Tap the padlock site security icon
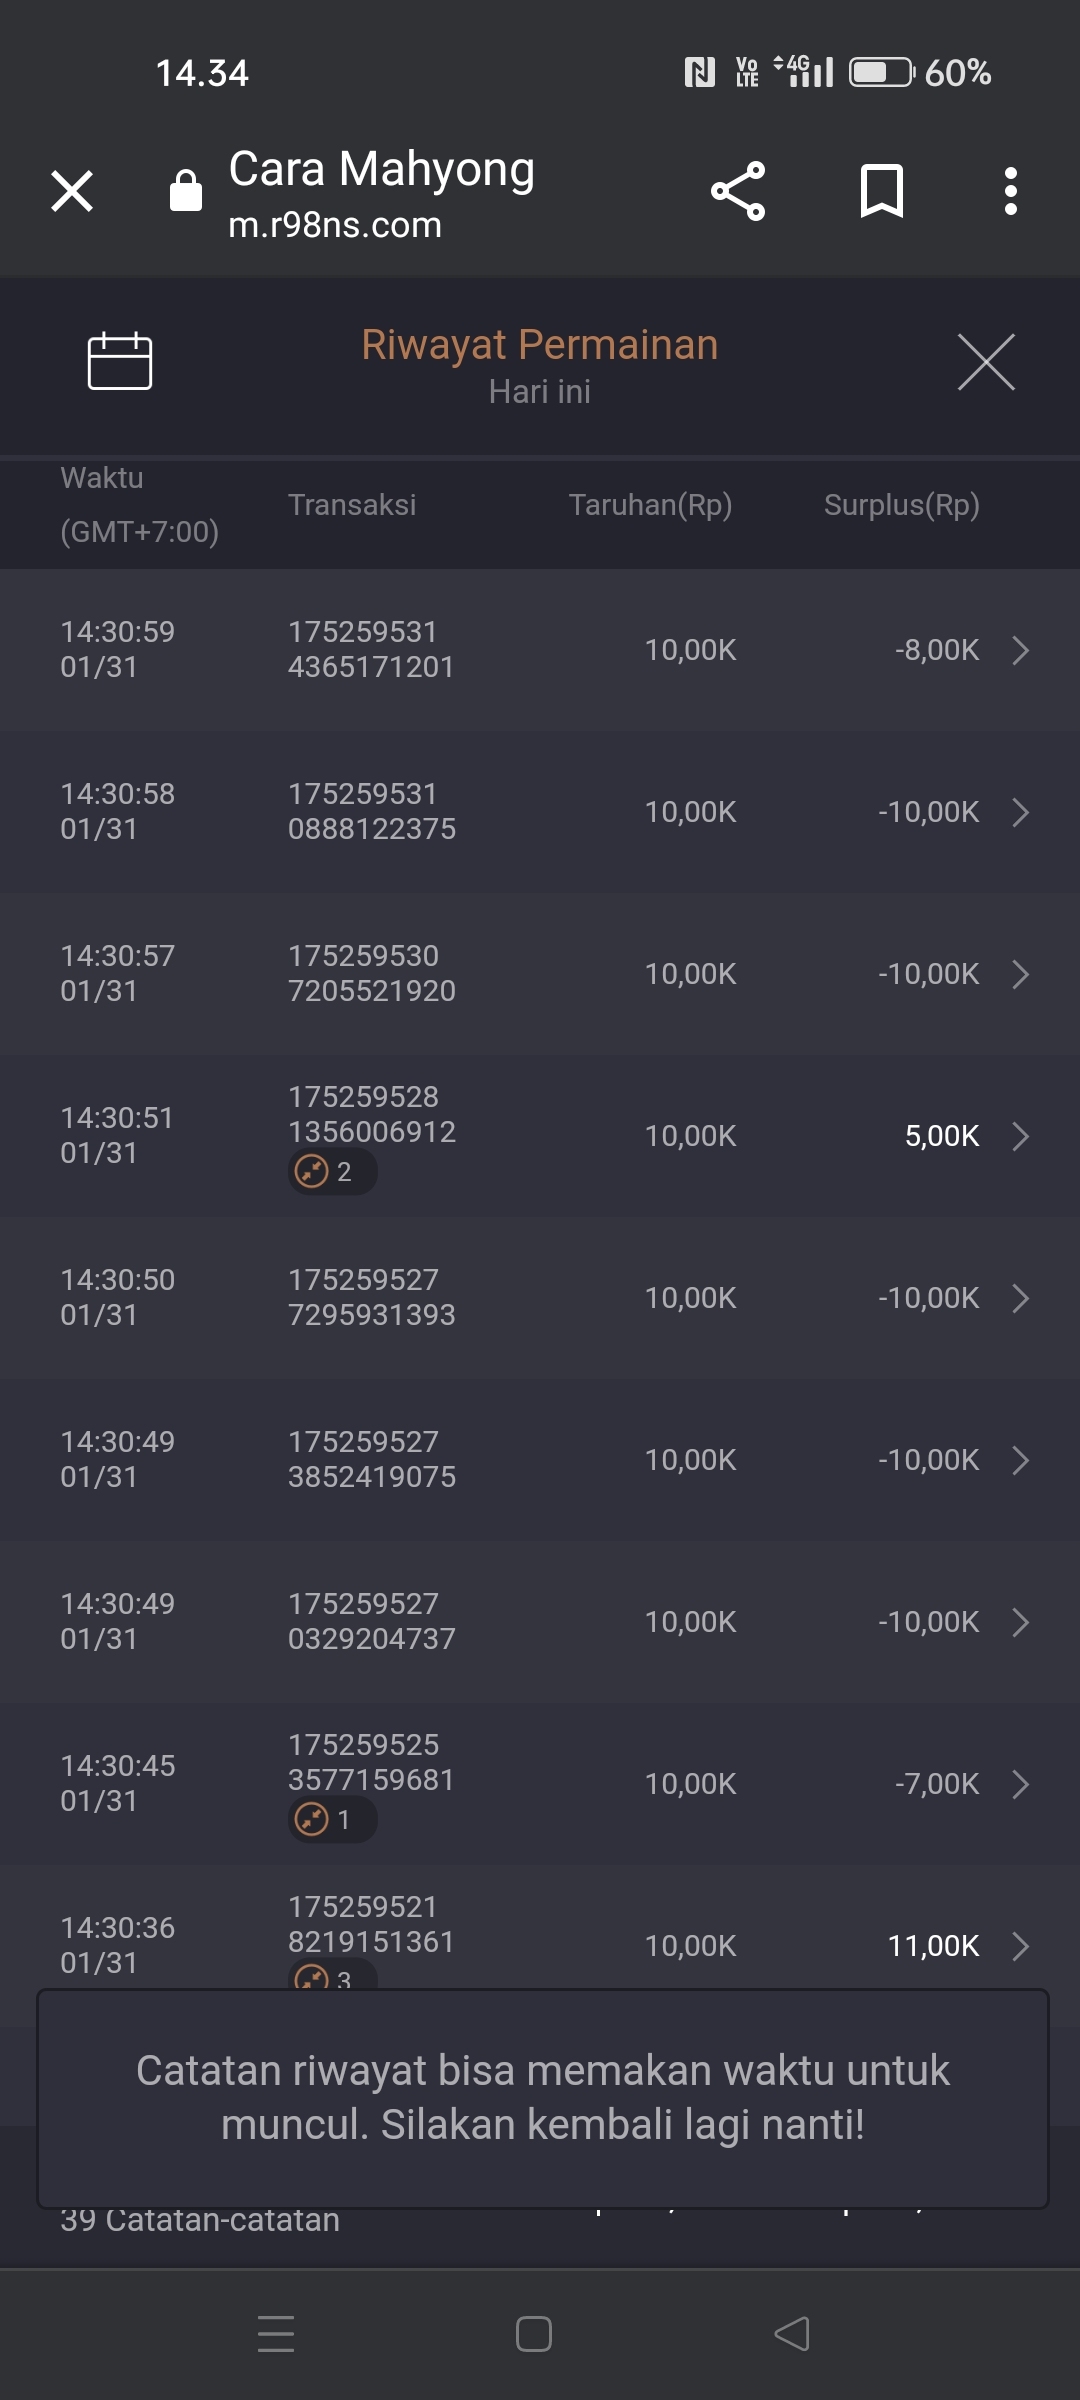The image size is (1080, 2400). pos(186,190)
